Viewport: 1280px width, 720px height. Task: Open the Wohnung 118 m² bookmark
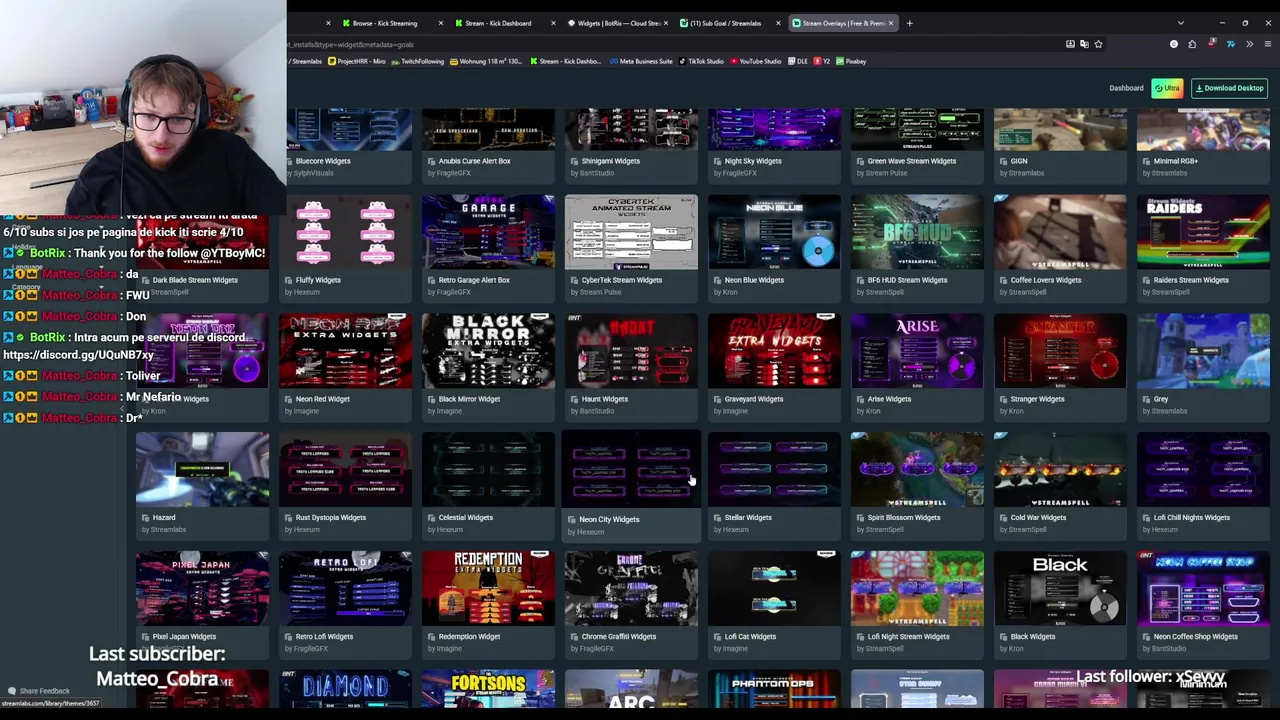(x=487, y=61)
